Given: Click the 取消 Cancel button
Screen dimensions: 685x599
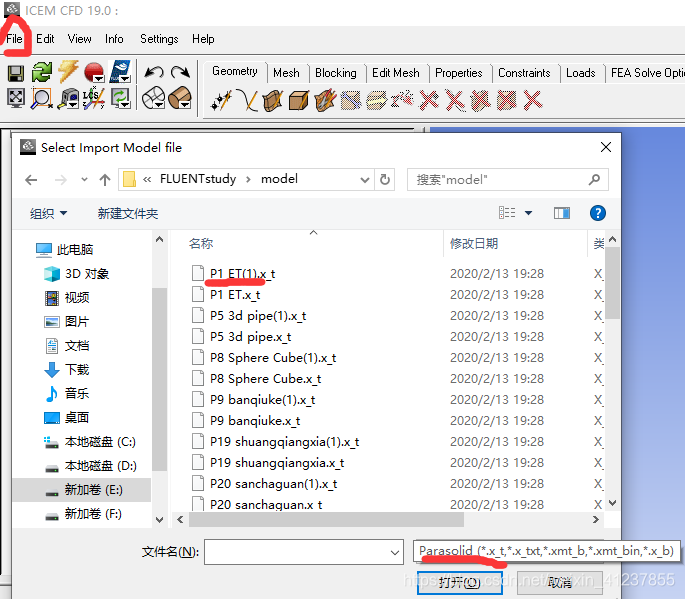Looking at the screenshot, I should coord(560,582).
